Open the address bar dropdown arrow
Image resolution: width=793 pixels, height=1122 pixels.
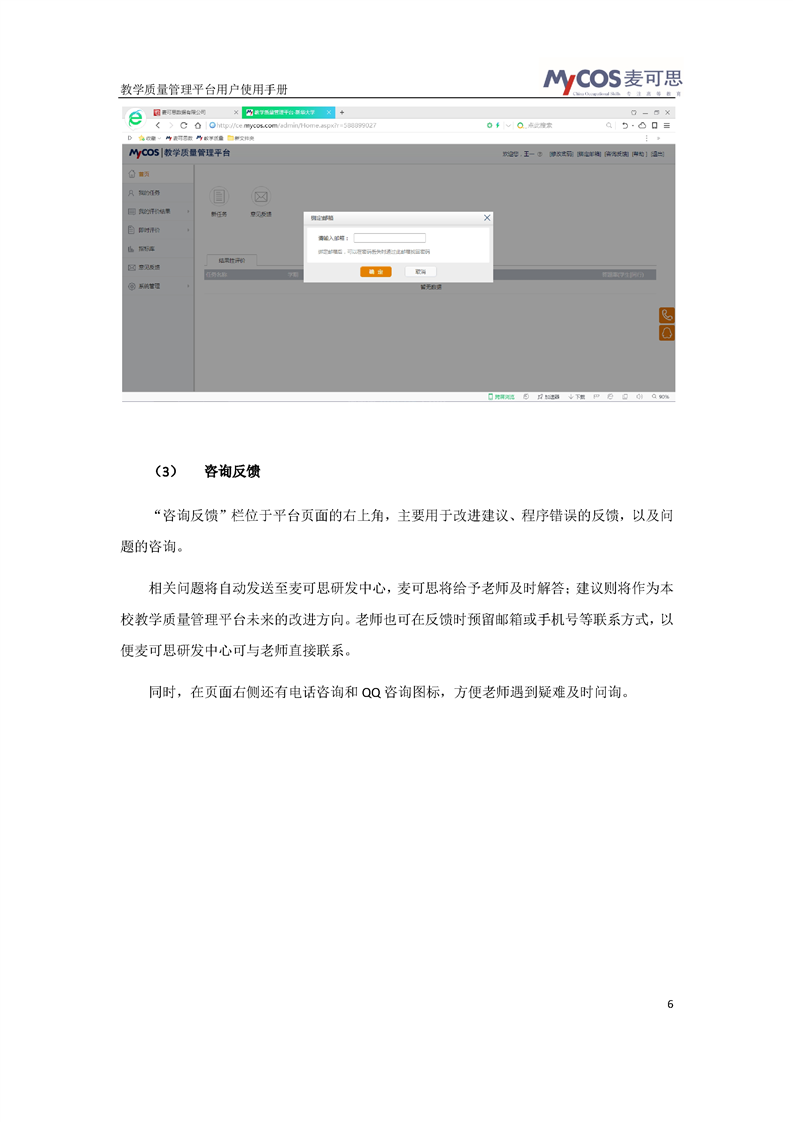click(508, 125)
